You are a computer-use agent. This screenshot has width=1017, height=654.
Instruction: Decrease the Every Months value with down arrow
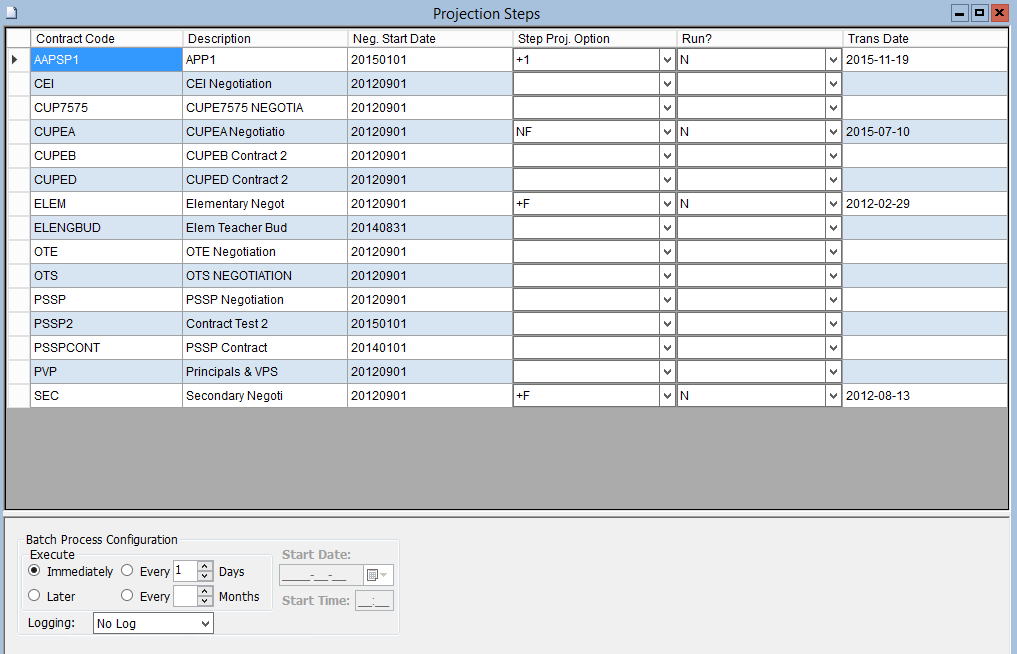[205, 602]
